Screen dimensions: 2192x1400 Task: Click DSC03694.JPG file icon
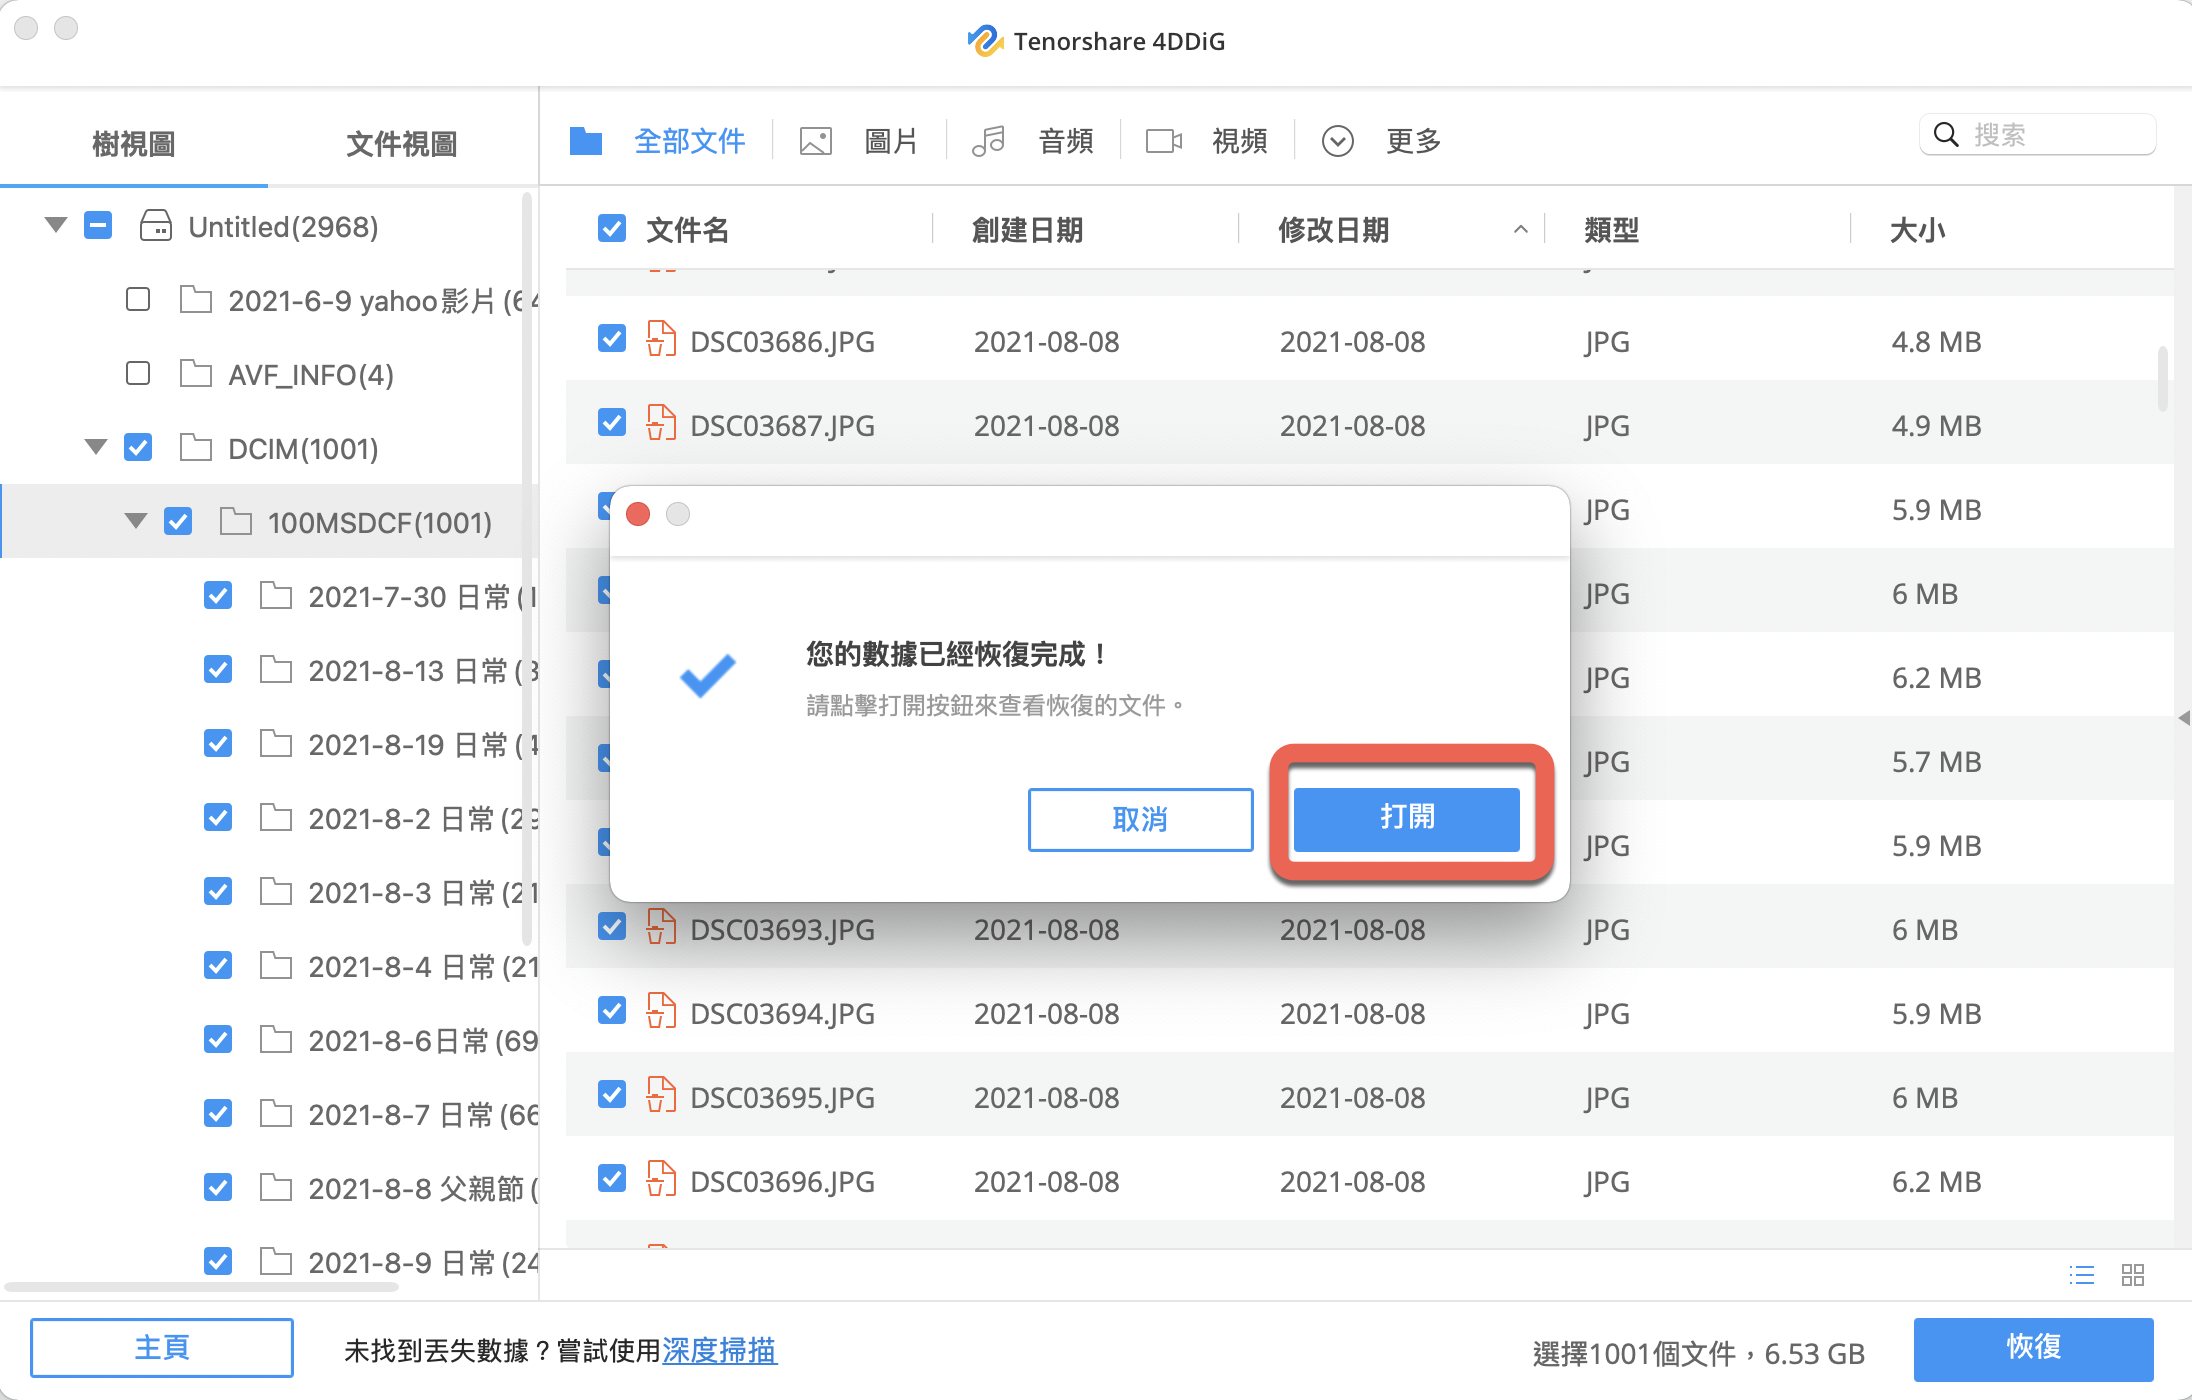[x=661, y=1012]
